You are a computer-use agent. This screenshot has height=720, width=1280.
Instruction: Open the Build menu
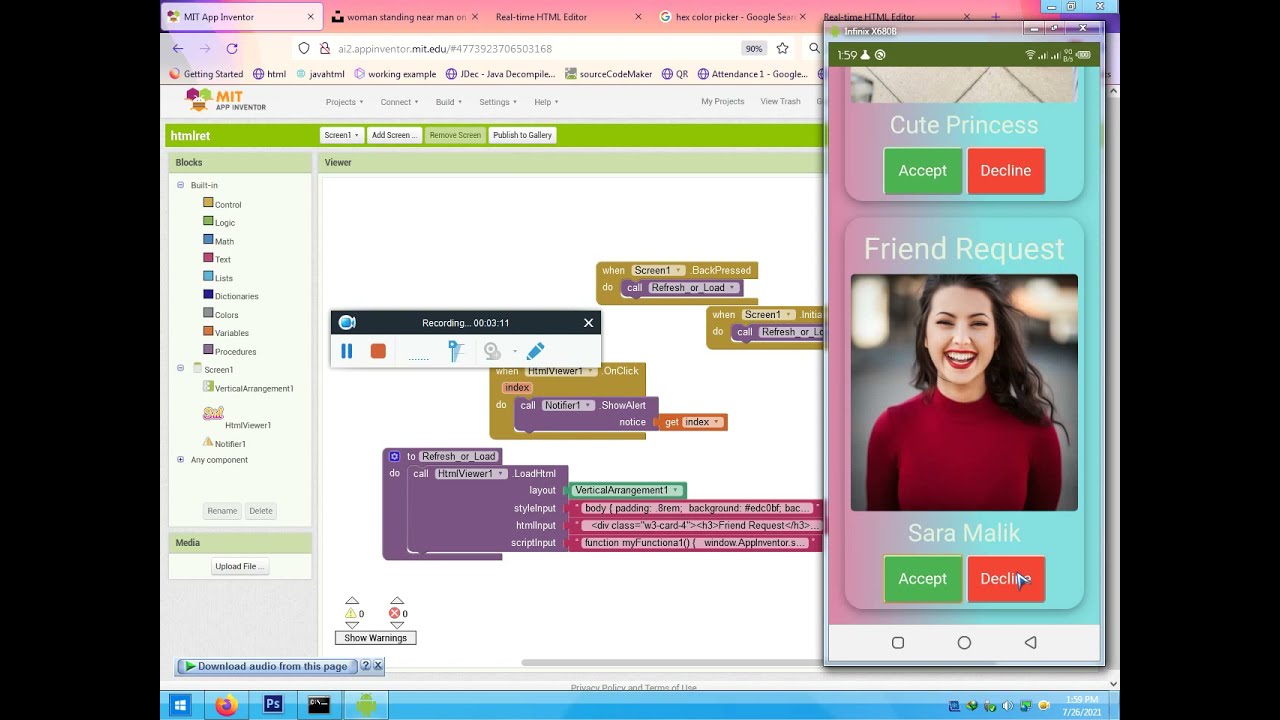click(448, 102)
